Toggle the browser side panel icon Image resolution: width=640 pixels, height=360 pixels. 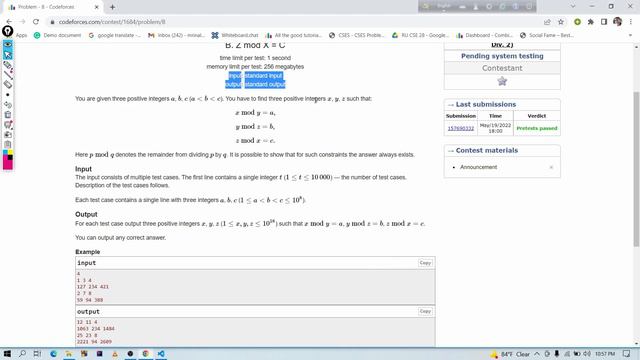click(604, 22)
